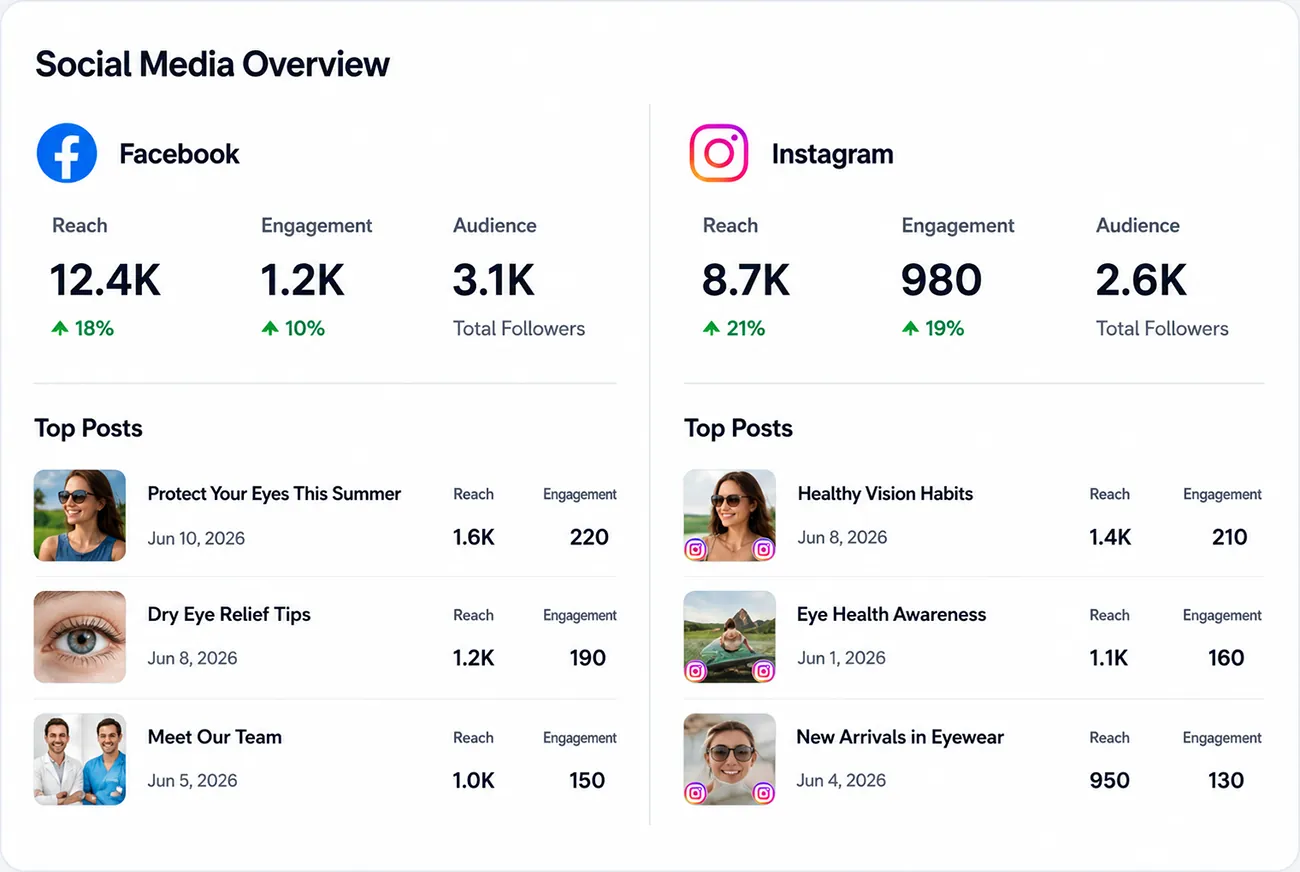Open the 'Eye Health Awareness' post title
This screenshot has width=1300, height=872.
pyautogui.click(x=891, y=615)
